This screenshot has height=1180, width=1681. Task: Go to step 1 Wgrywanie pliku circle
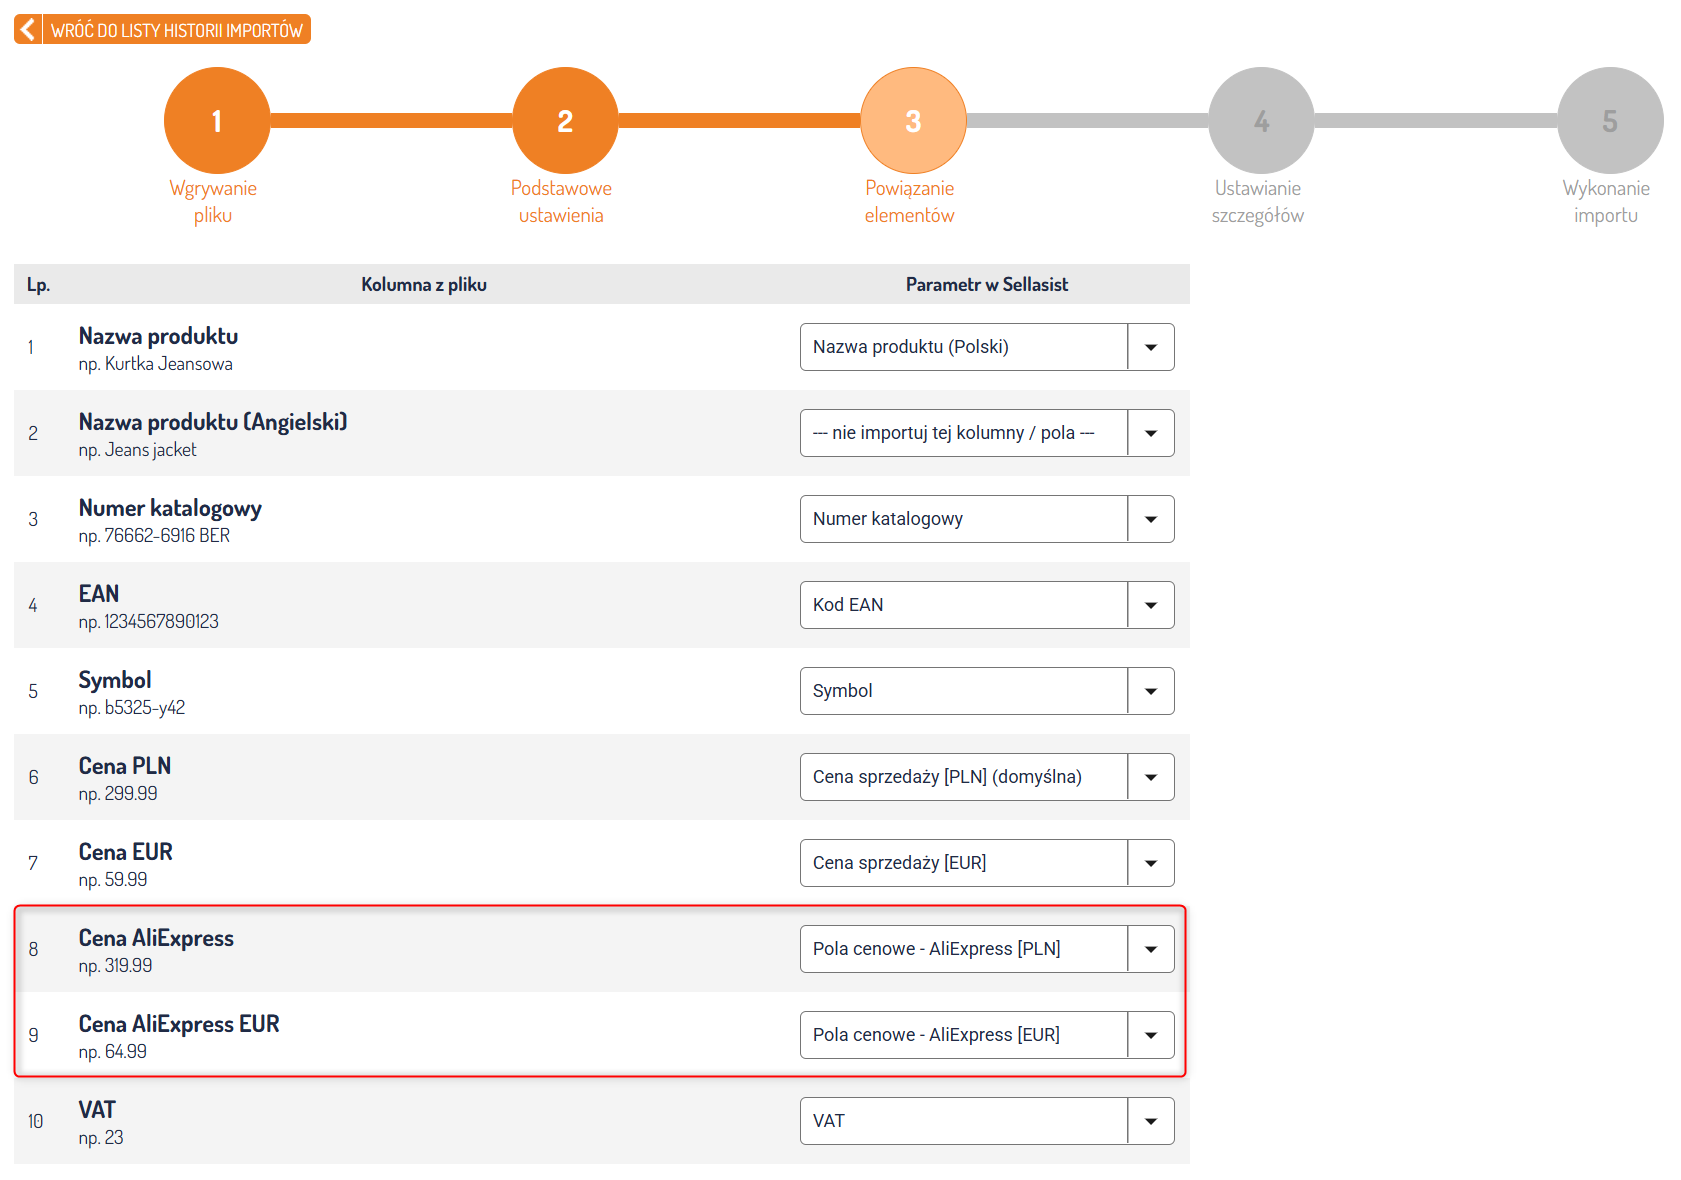(x=217, y=121)
